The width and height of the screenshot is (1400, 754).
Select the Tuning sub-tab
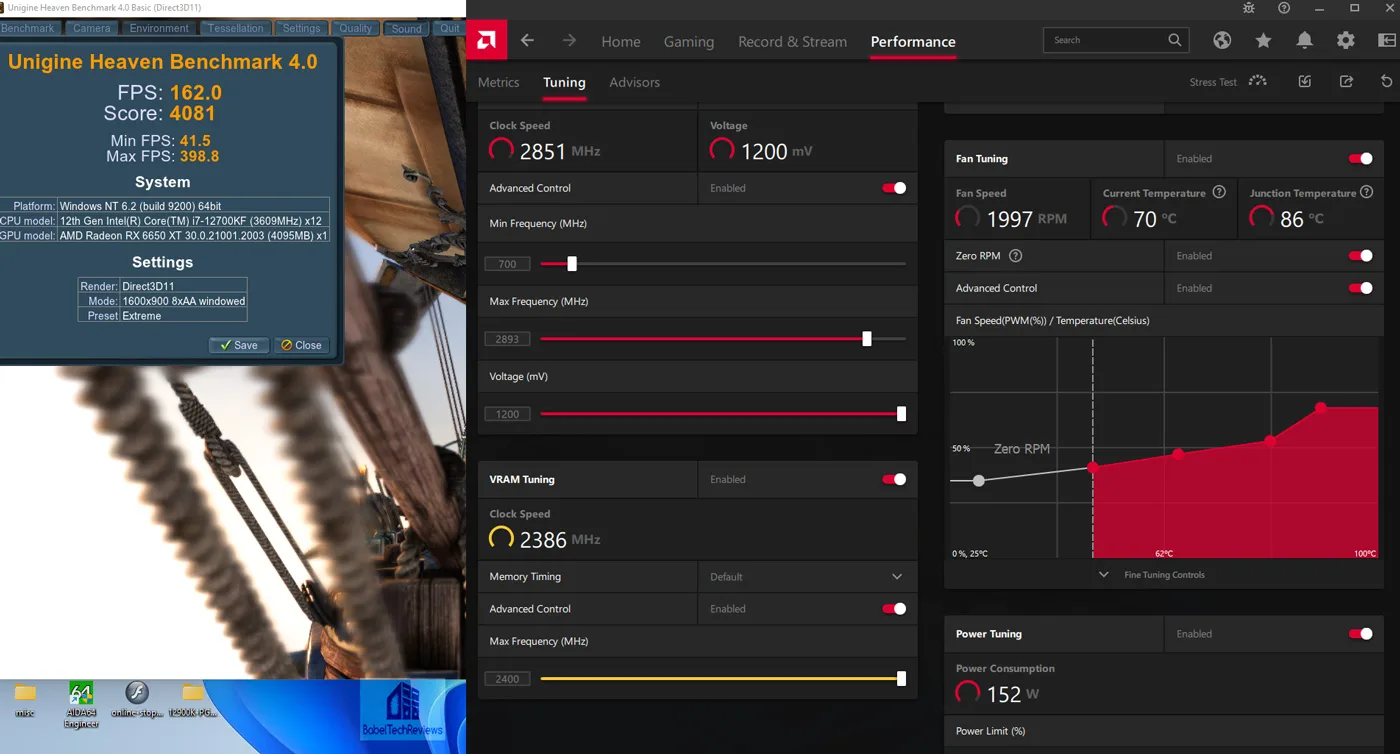[564, 82]
